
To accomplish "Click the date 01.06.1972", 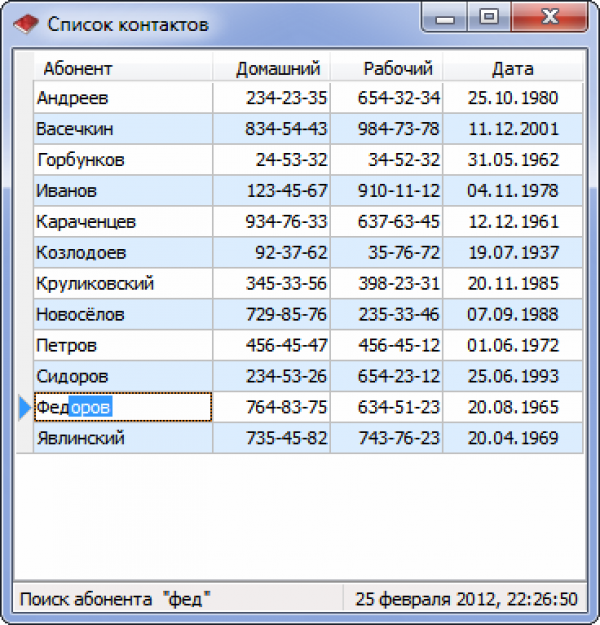I will (513, 345).
